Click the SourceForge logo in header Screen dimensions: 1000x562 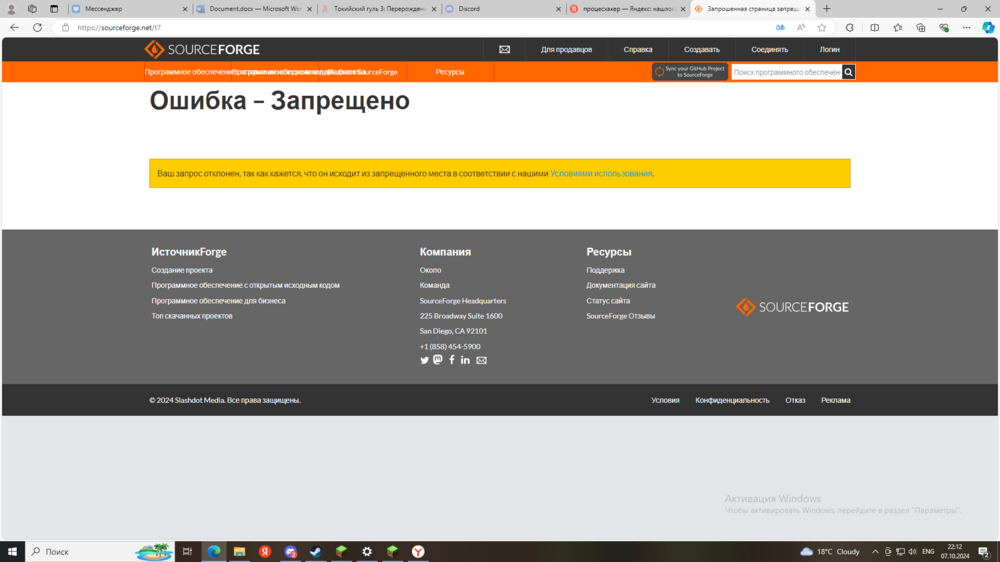(202, 49)
